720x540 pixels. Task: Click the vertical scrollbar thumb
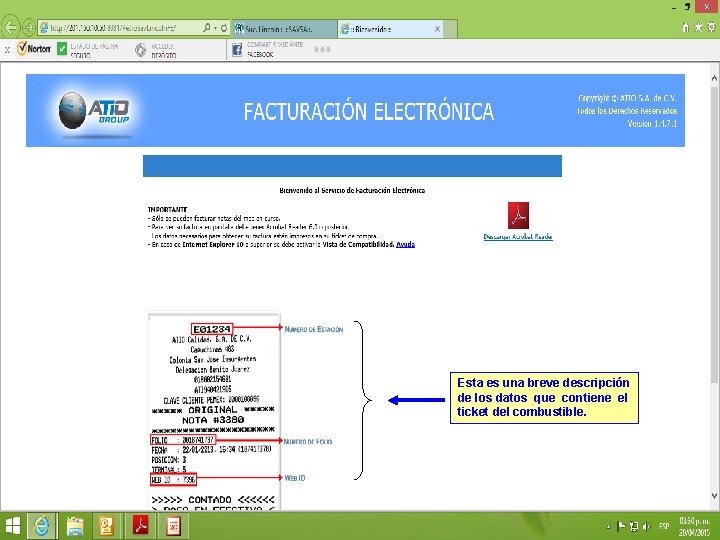(x=714, y=234)
